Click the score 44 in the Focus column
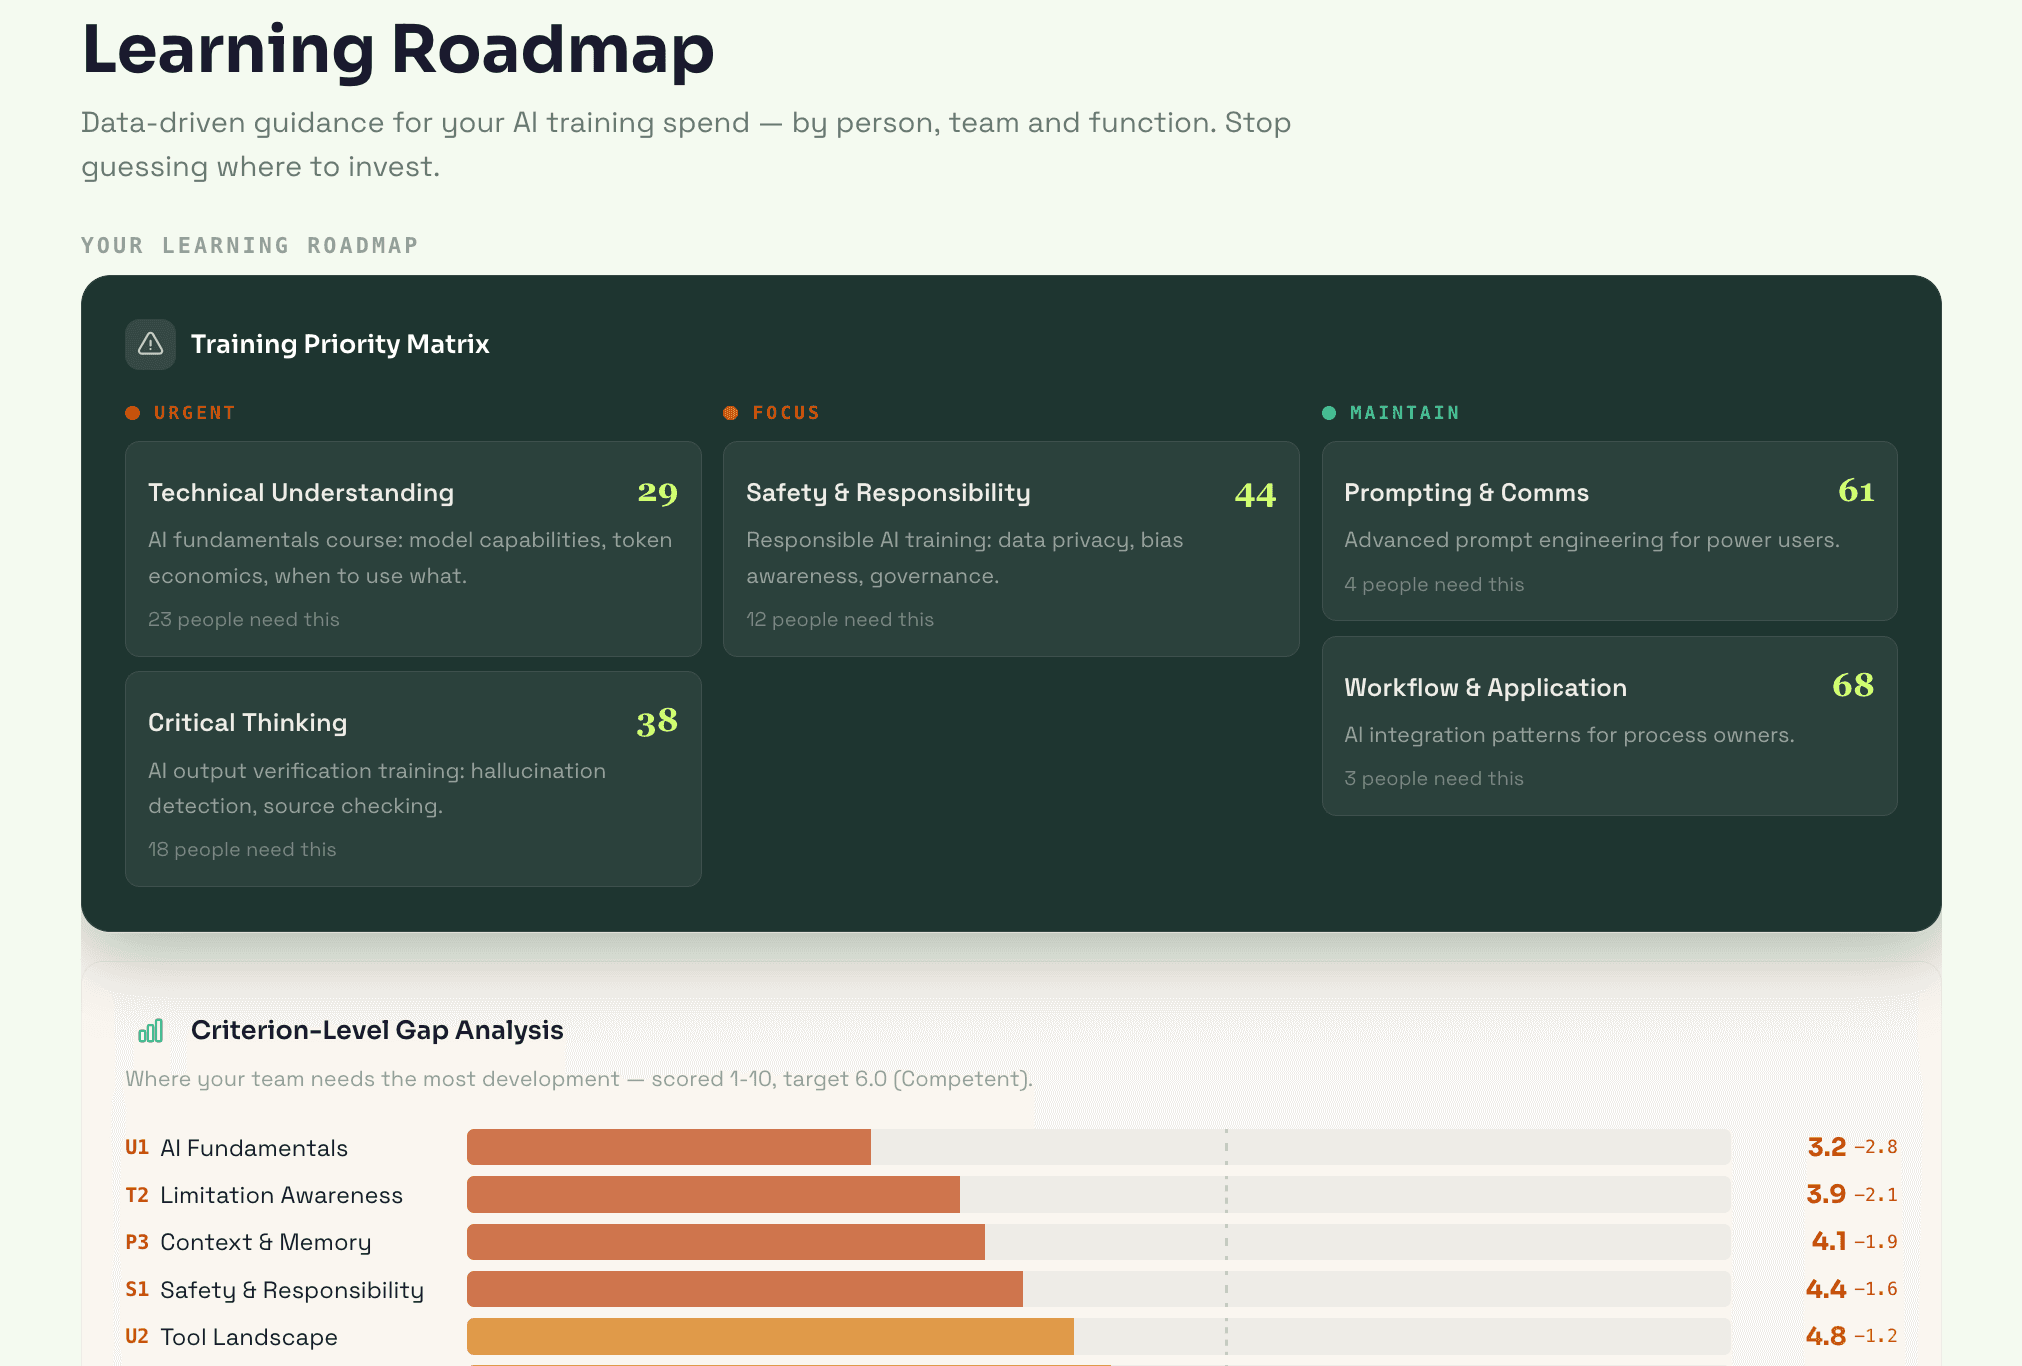 click(1255, 494)
